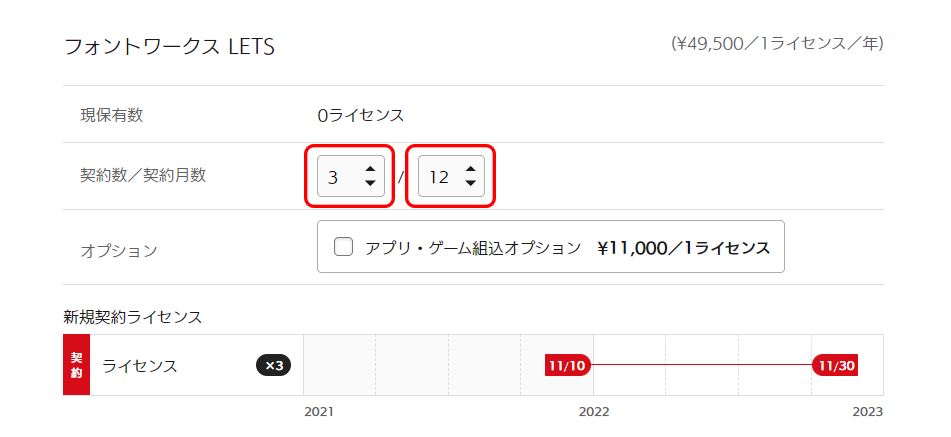Click the red contract period line

pos(702,365)
